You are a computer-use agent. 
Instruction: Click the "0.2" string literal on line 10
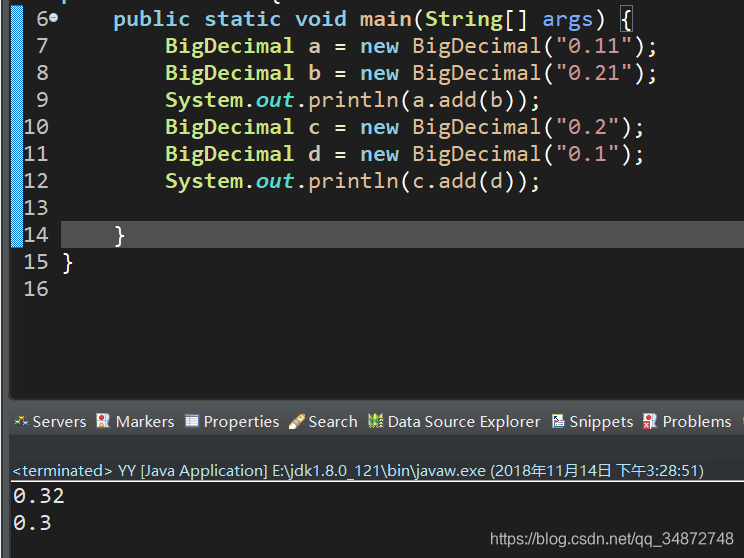click(587, 127)
